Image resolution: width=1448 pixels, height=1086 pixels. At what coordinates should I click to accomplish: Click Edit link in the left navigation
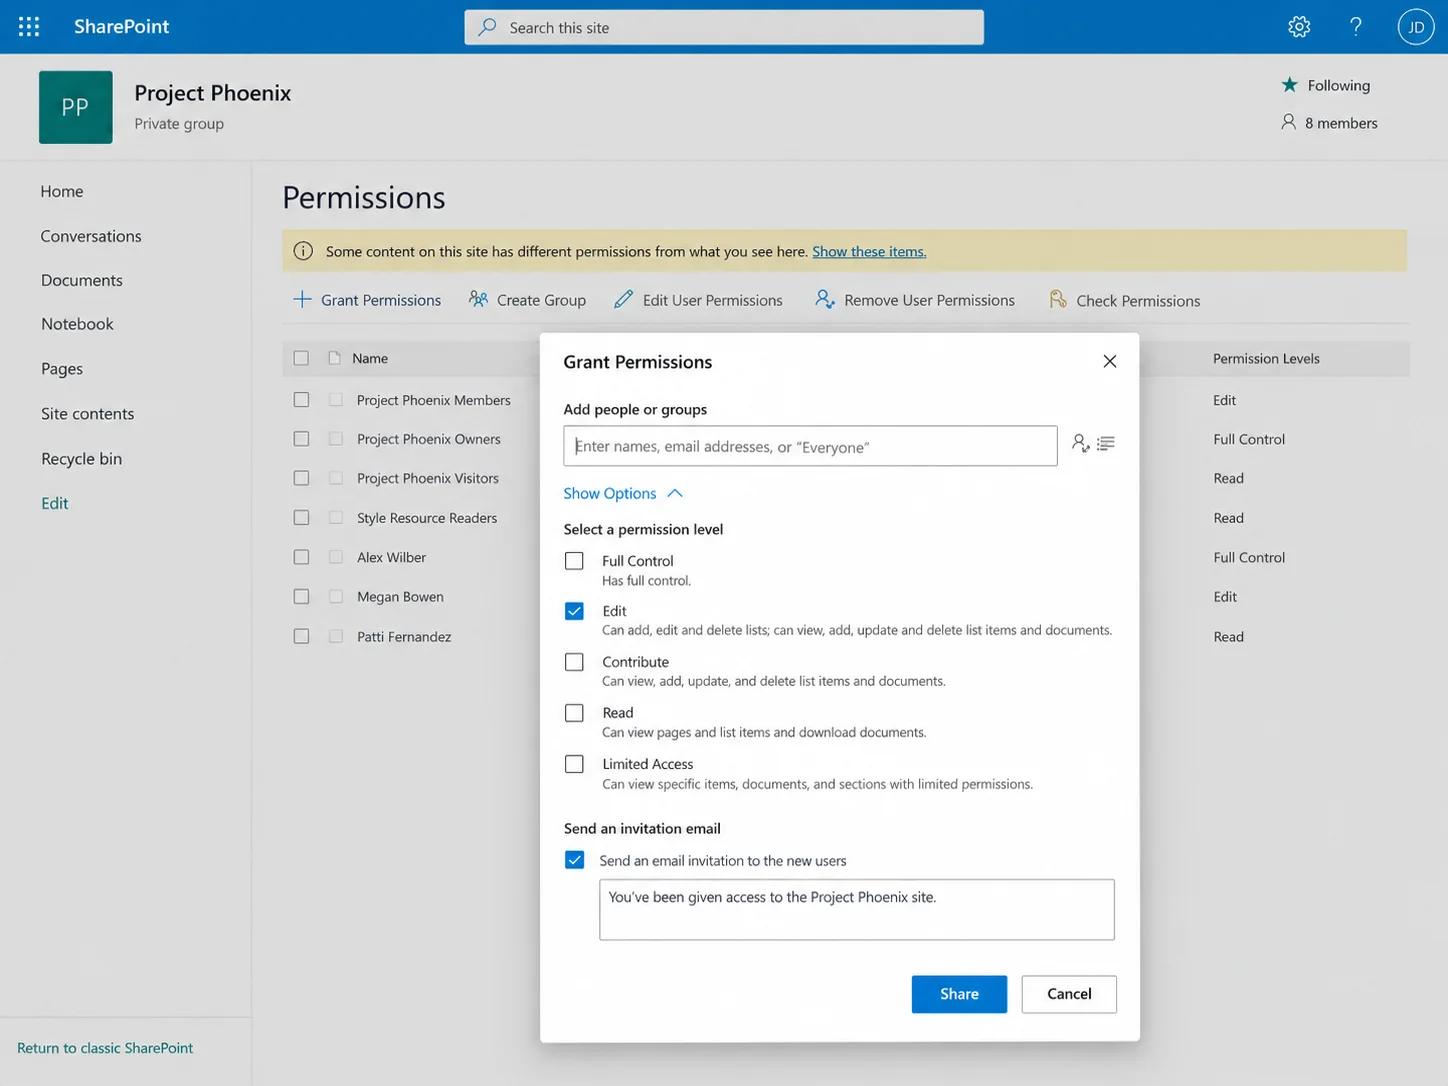click(x=55, y=503)
